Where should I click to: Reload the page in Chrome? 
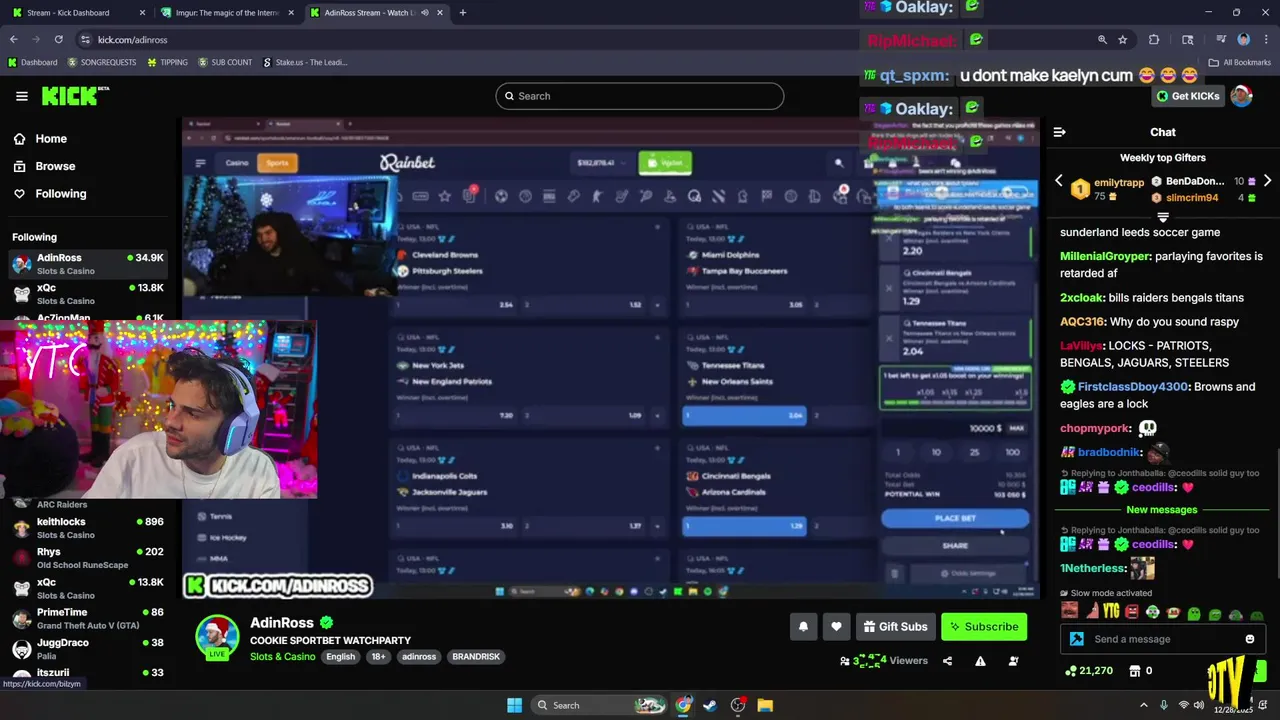click(58, 39)
